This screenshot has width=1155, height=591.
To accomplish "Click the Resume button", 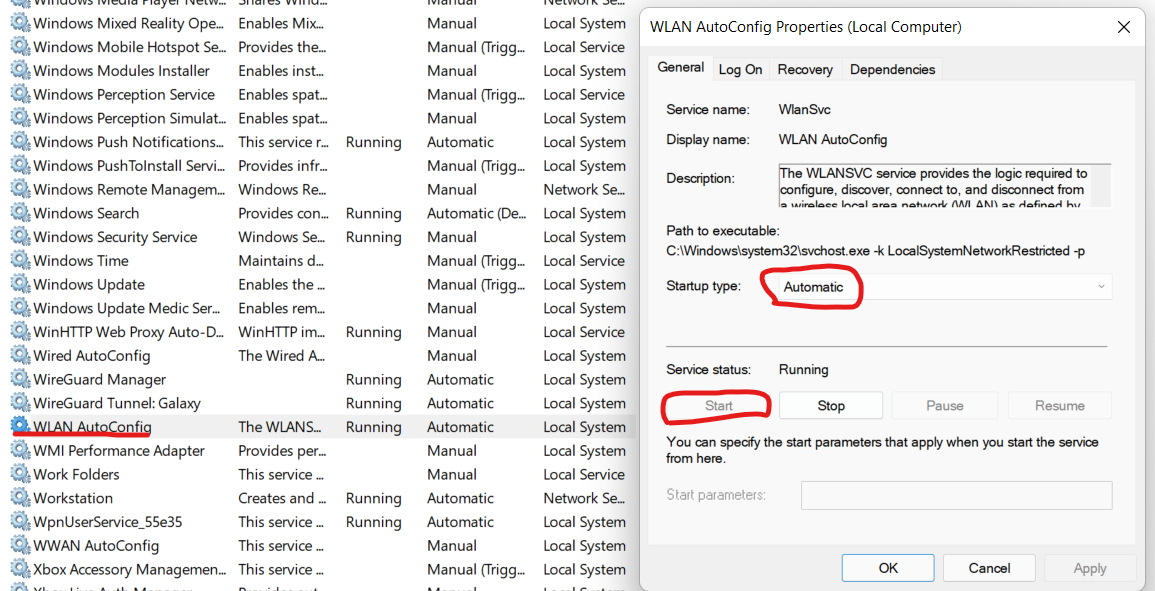I will [x=1060, y=405].
